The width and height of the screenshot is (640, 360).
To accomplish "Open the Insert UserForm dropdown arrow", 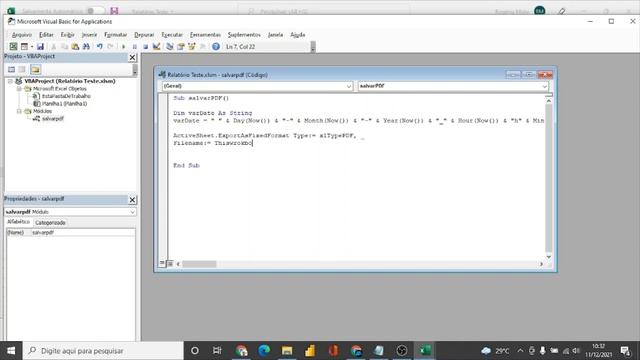I will tap(31, 47).
